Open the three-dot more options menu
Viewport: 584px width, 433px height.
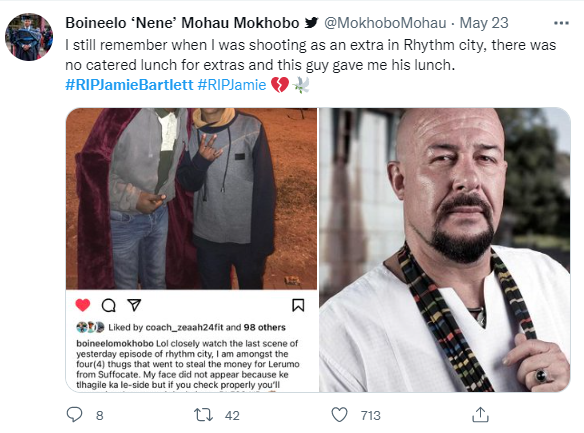561,23
